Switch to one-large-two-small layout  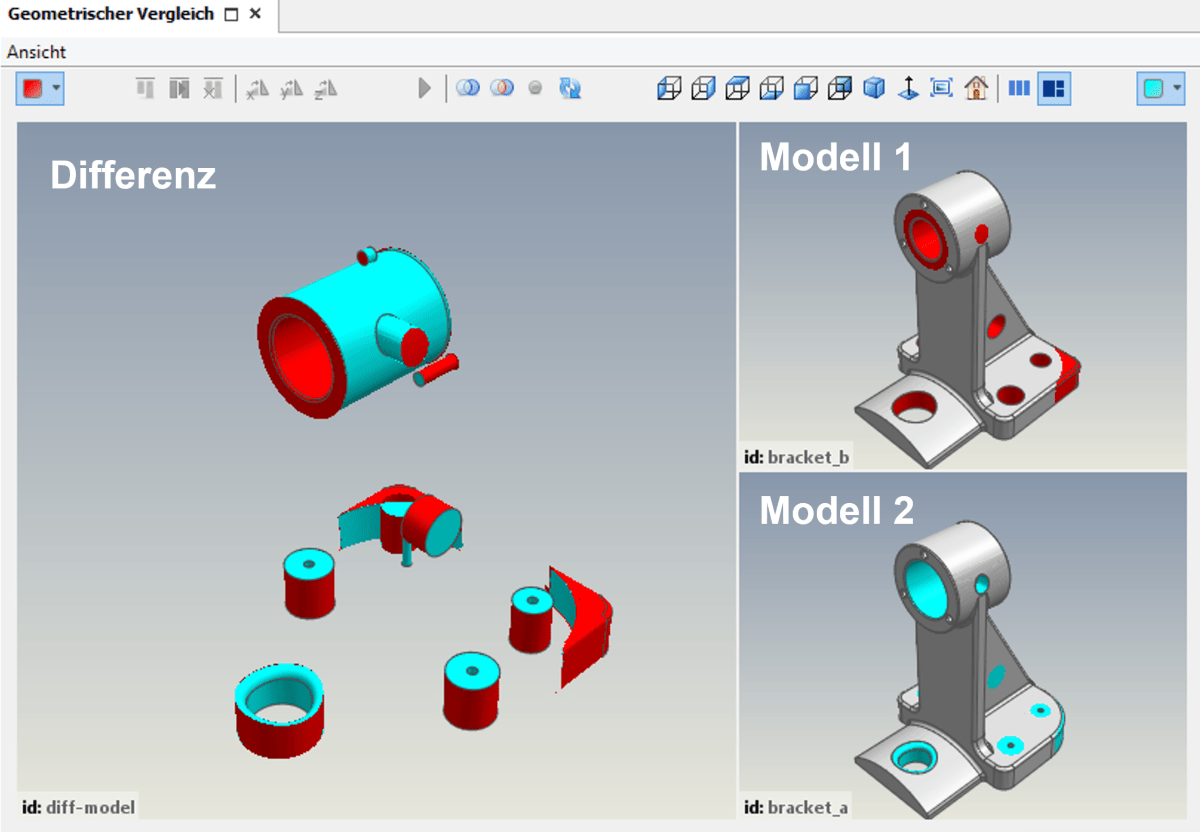[1053, 89]
